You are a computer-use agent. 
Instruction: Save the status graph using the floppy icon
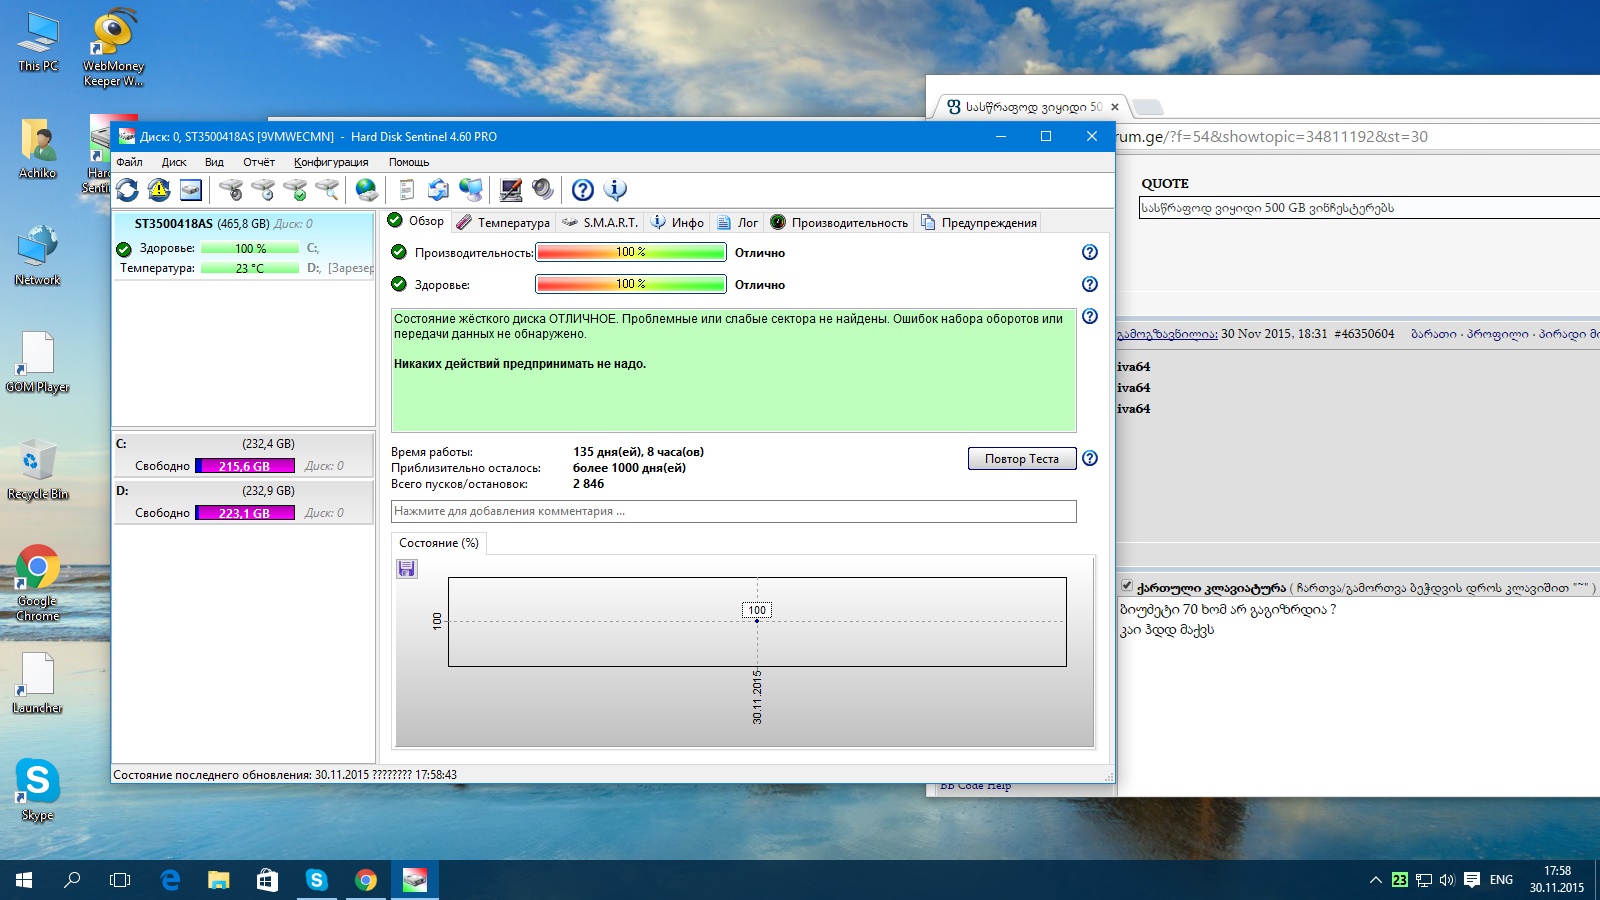coord(407,569)
